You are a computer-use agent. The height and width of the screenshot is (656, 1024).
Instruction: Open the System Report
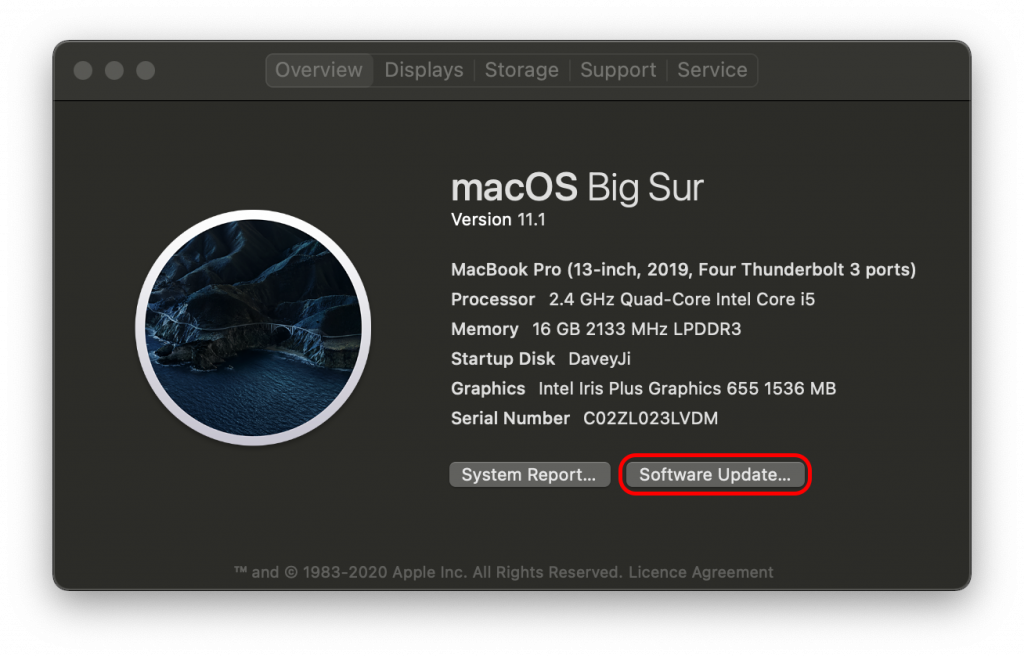tap(530, 474)
